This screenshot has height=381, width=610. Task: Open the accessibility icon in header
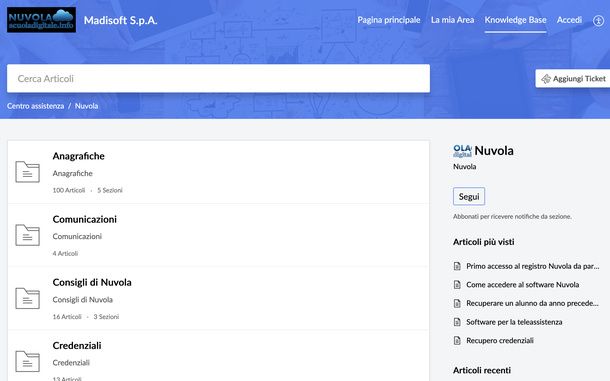598,21
